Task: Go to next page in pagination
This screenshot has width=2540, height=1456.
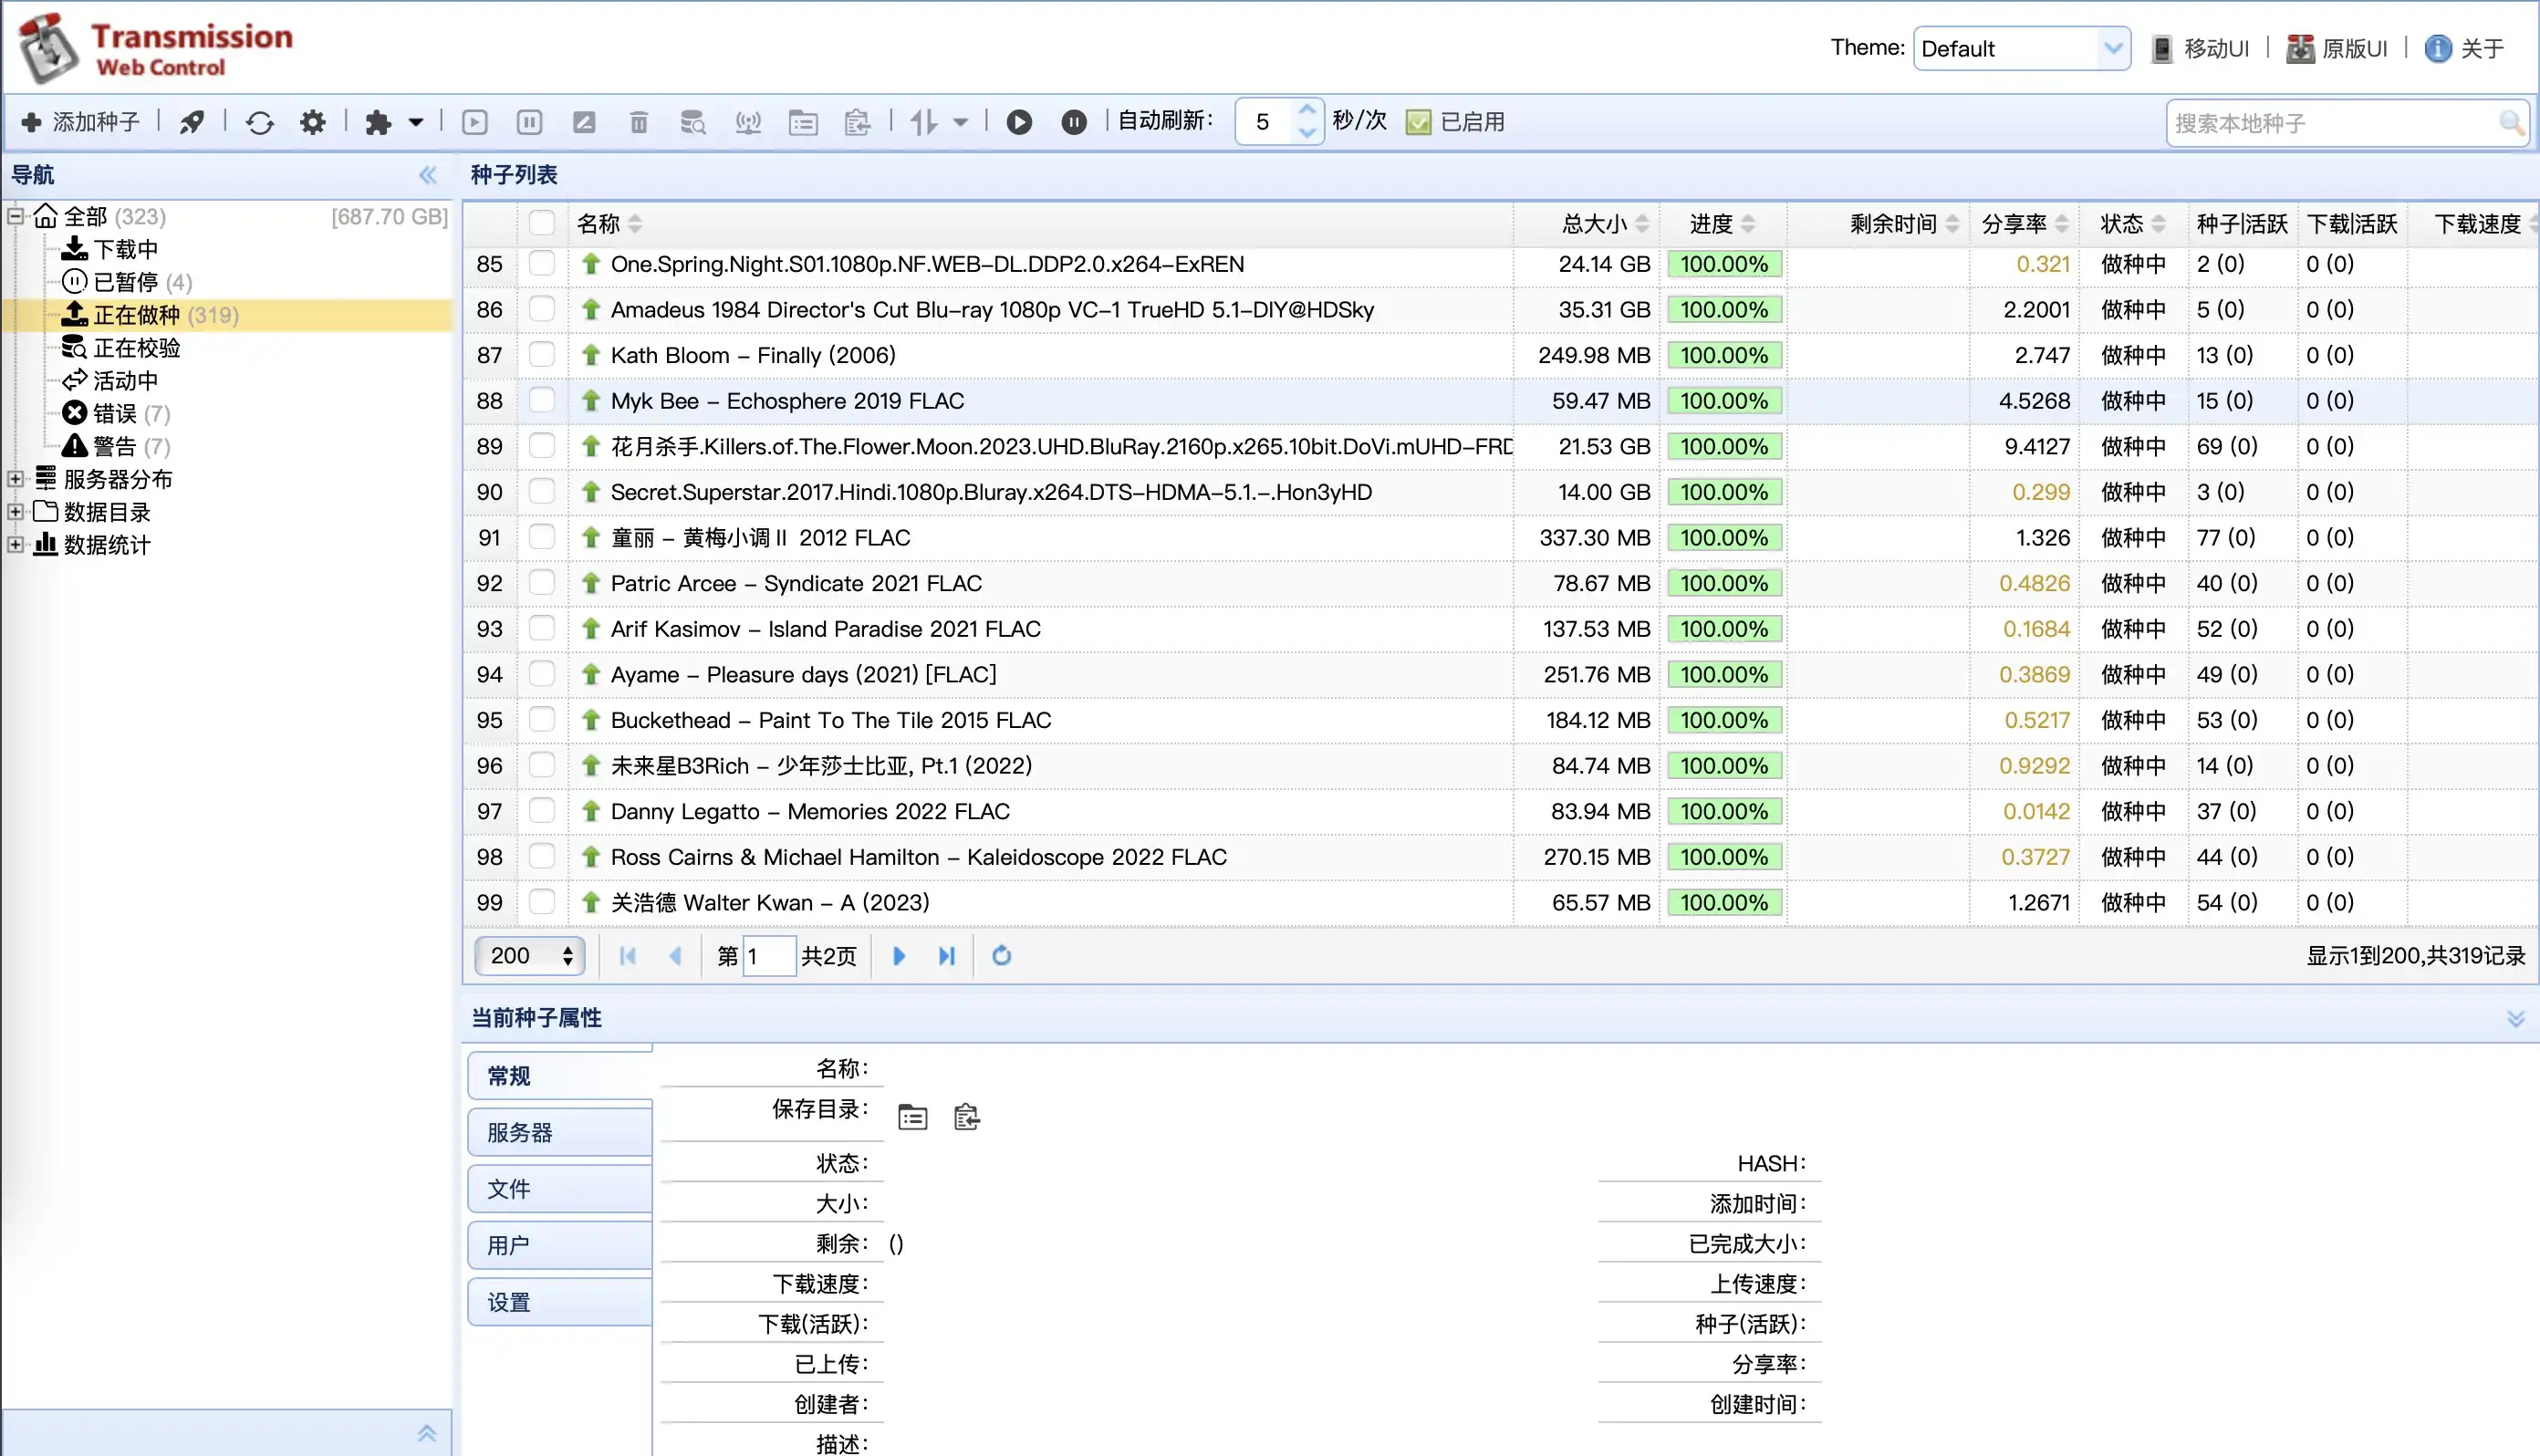Action: pyautogui.click(x=899, y=956)
